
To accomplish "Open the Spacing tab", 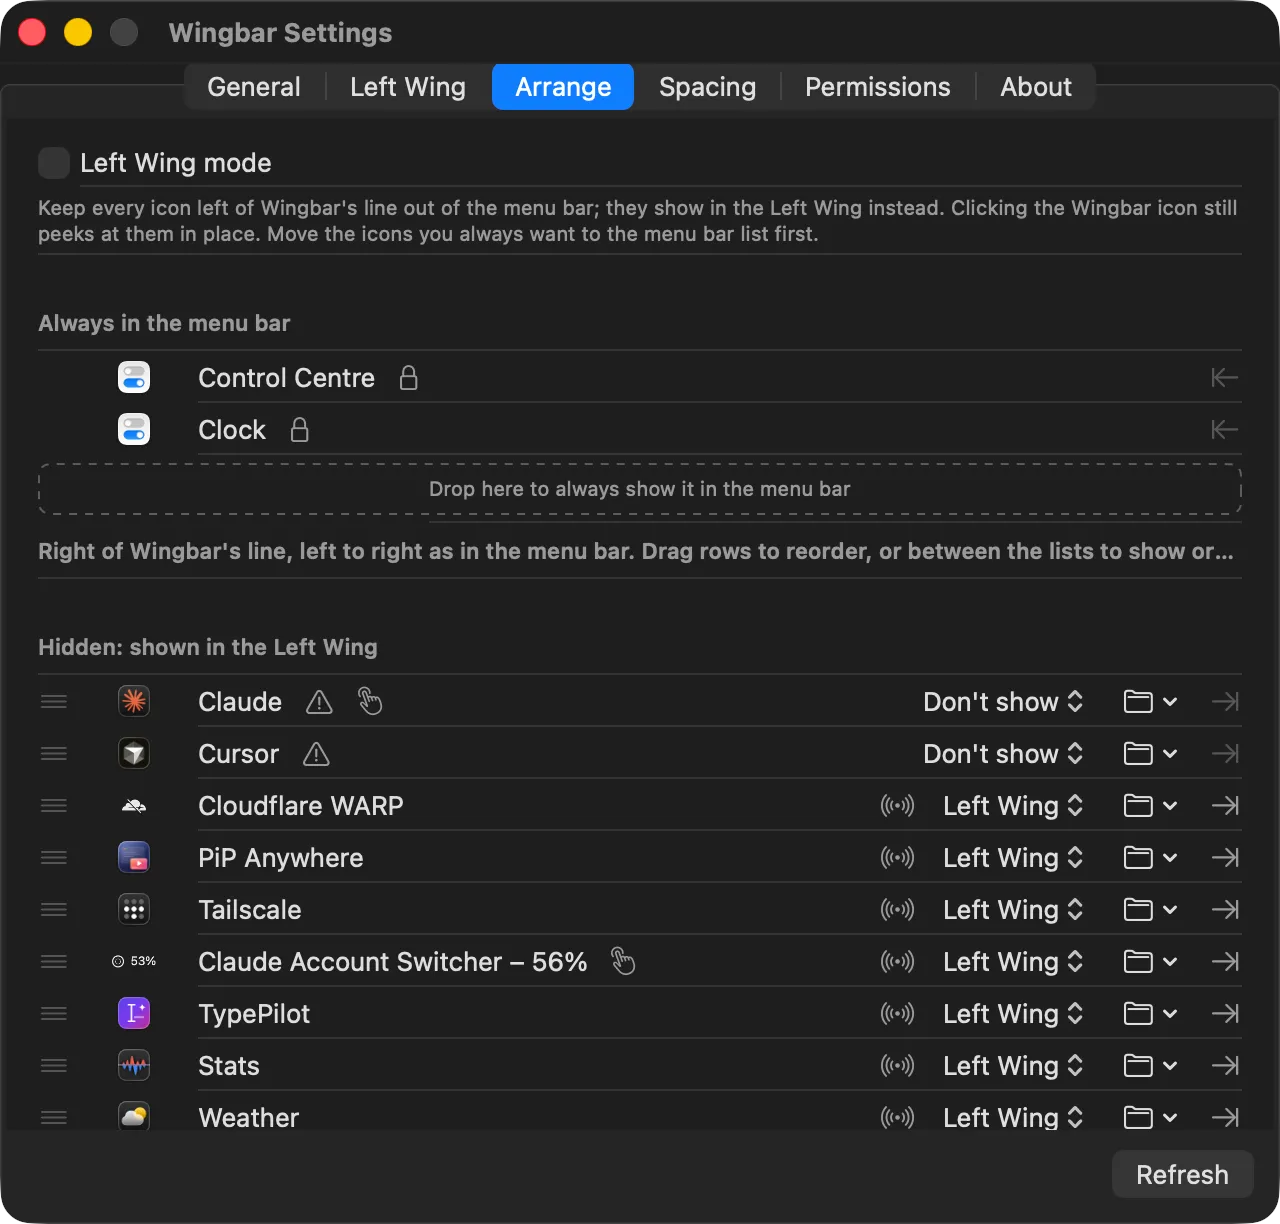I will [707, 87].
